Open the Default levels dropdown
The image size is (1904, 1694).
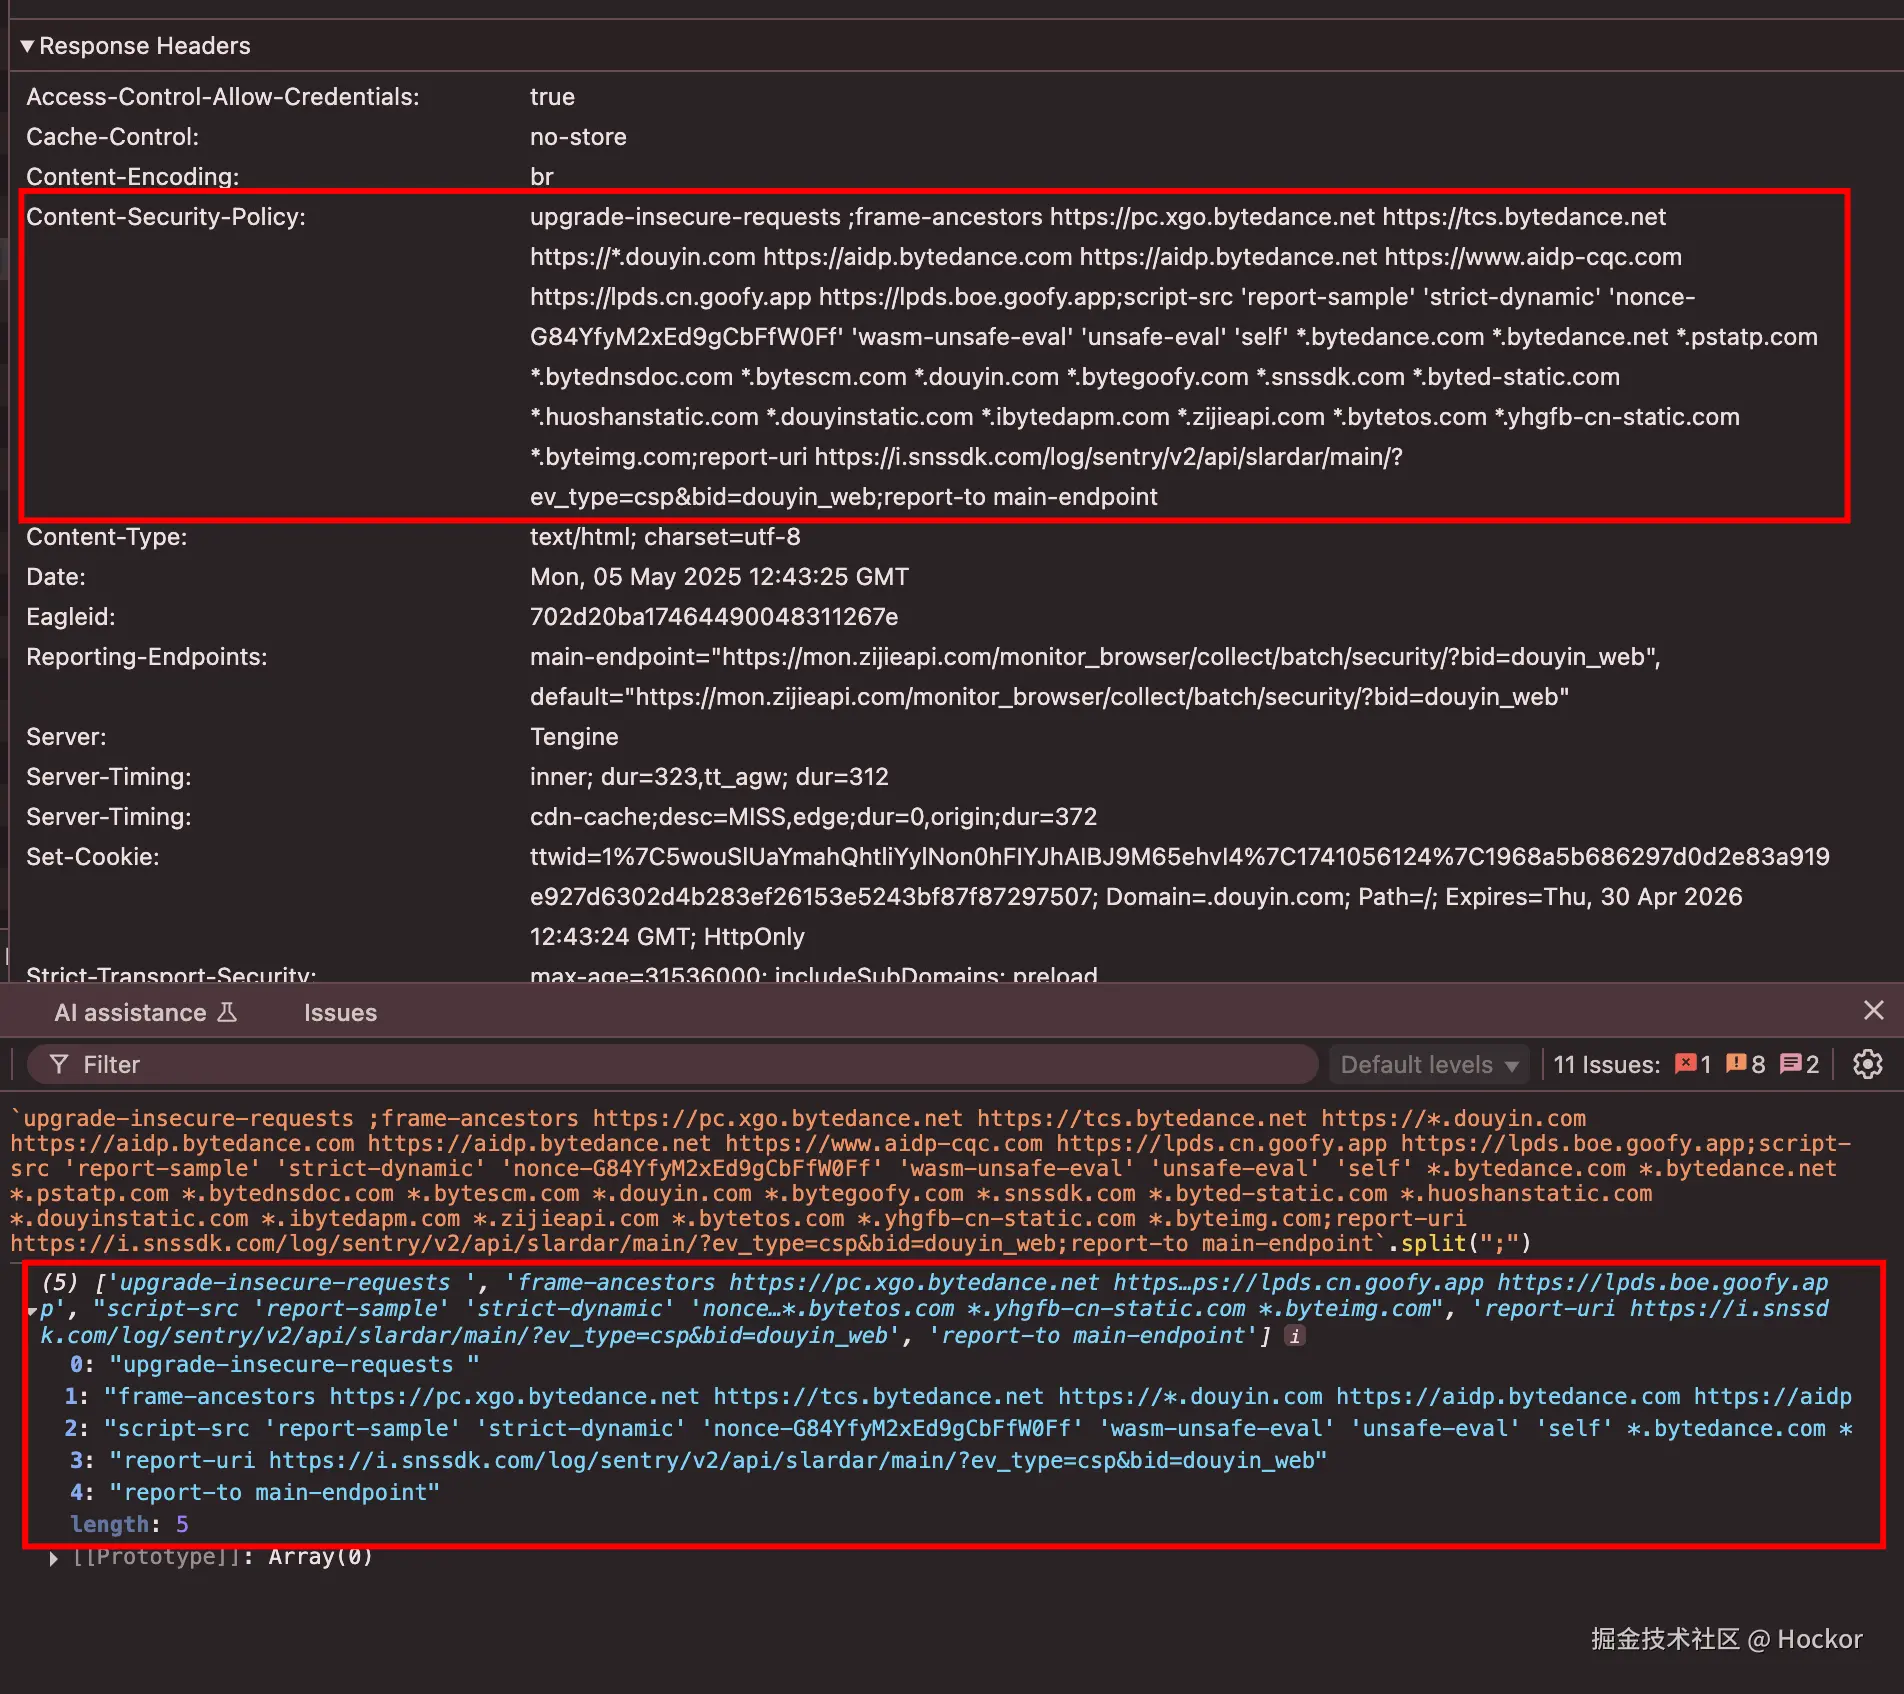[x=1429, y=1064]
